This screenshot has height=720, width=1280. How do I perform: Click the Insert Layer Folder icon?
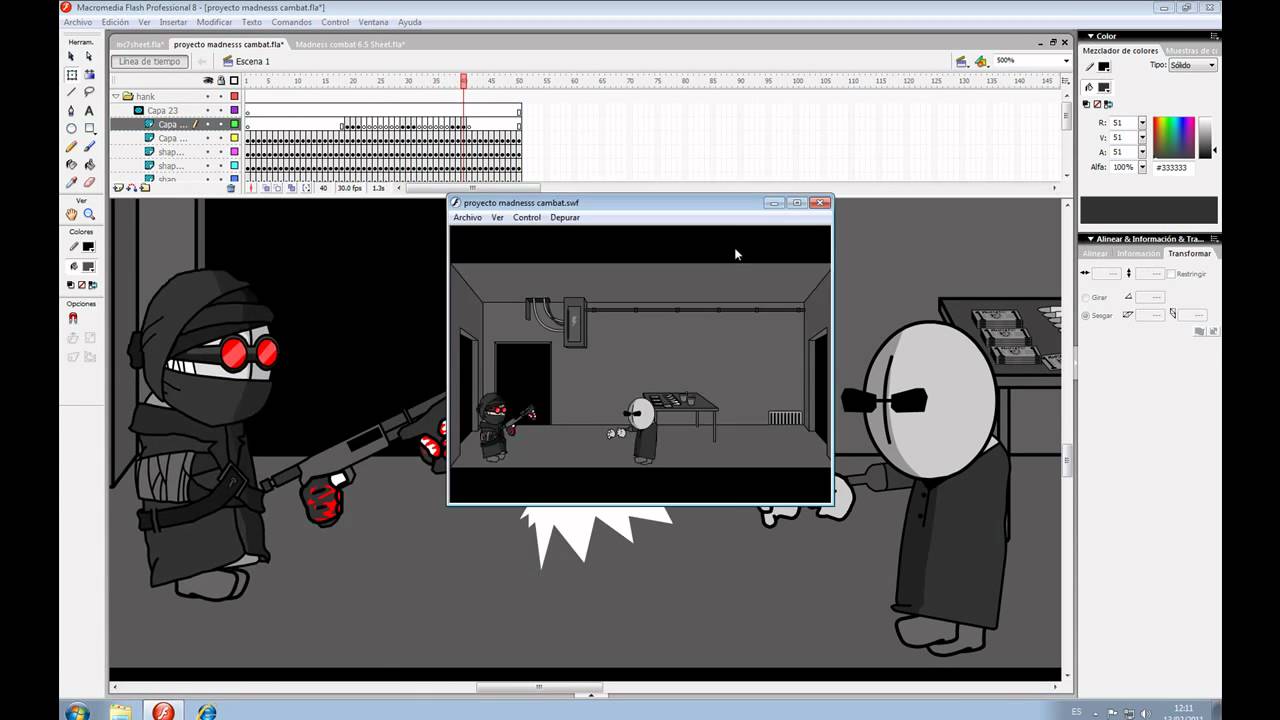(145, 188)
